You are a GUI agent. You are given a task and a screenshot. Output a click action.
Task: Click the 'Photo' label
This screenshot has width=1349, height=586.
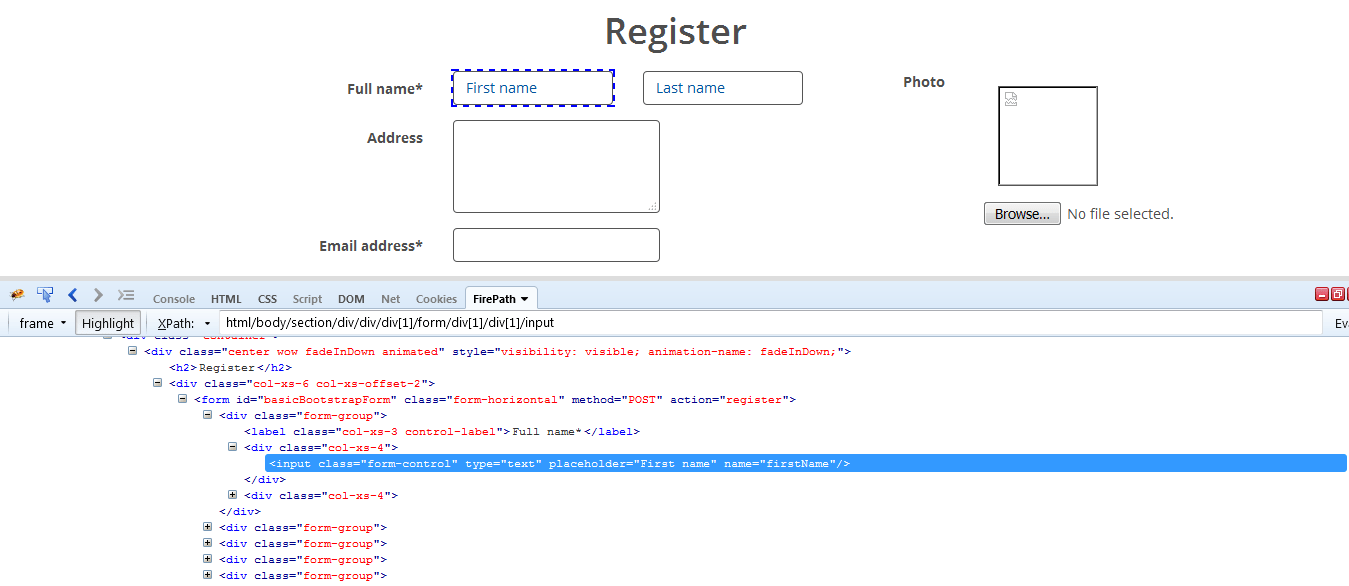point(924,82)
